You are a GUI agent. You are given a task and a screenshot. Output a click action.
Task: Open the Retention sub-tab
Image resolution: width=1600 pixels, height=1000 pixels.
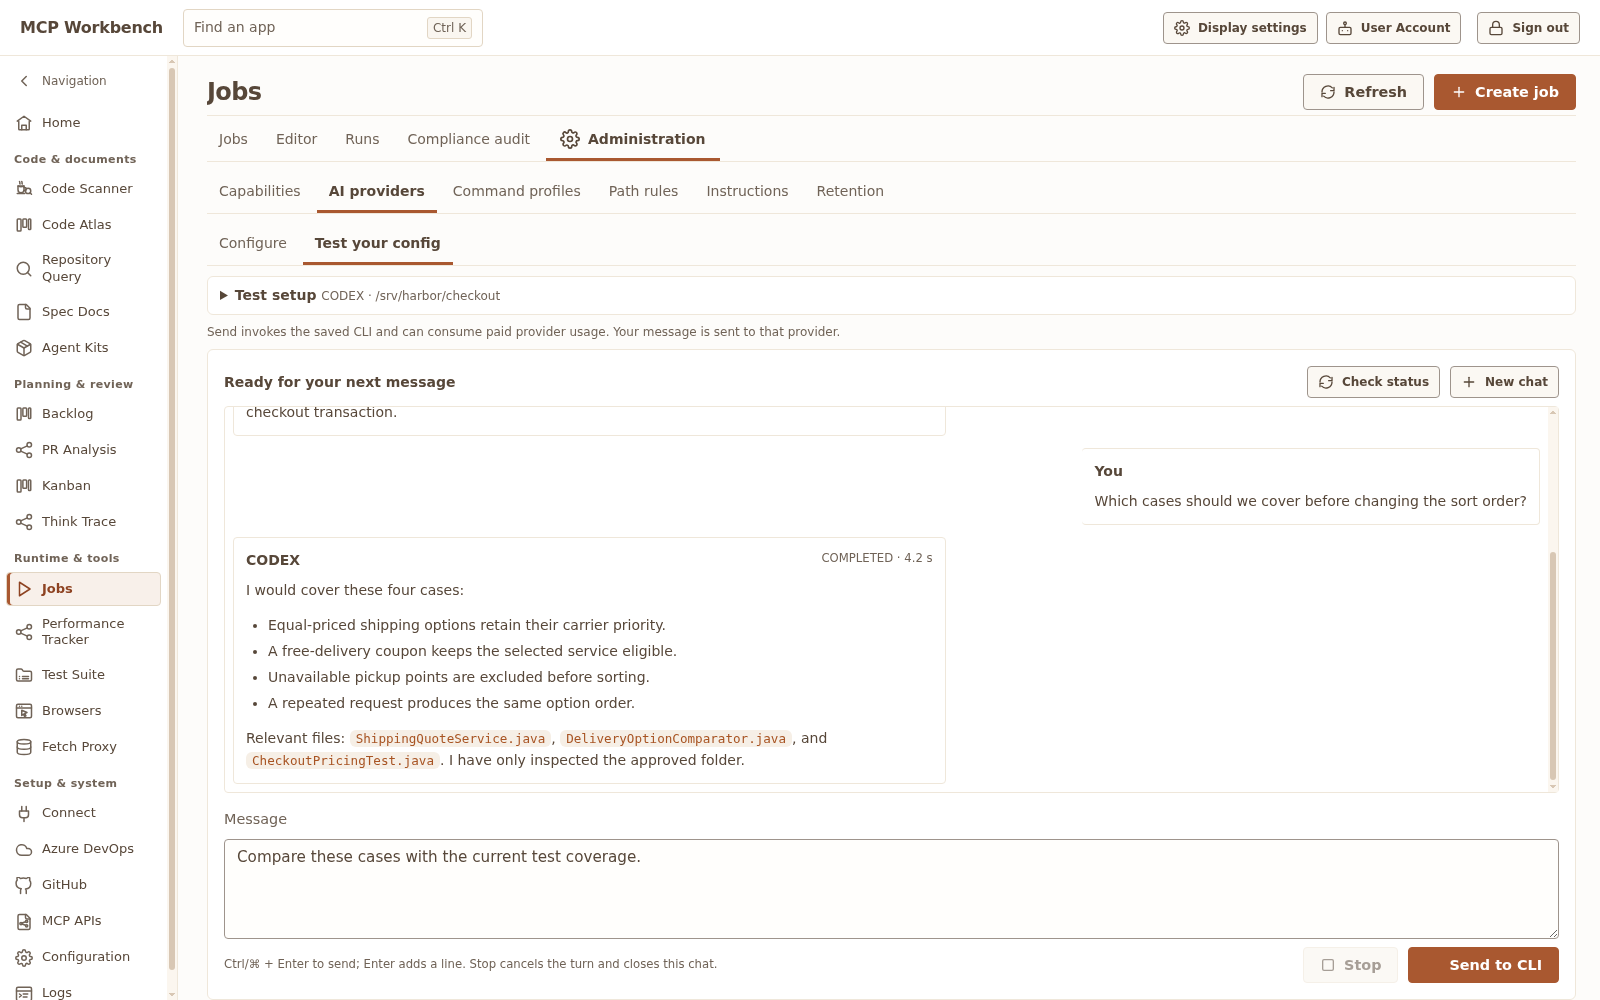[x=850, y=191]
